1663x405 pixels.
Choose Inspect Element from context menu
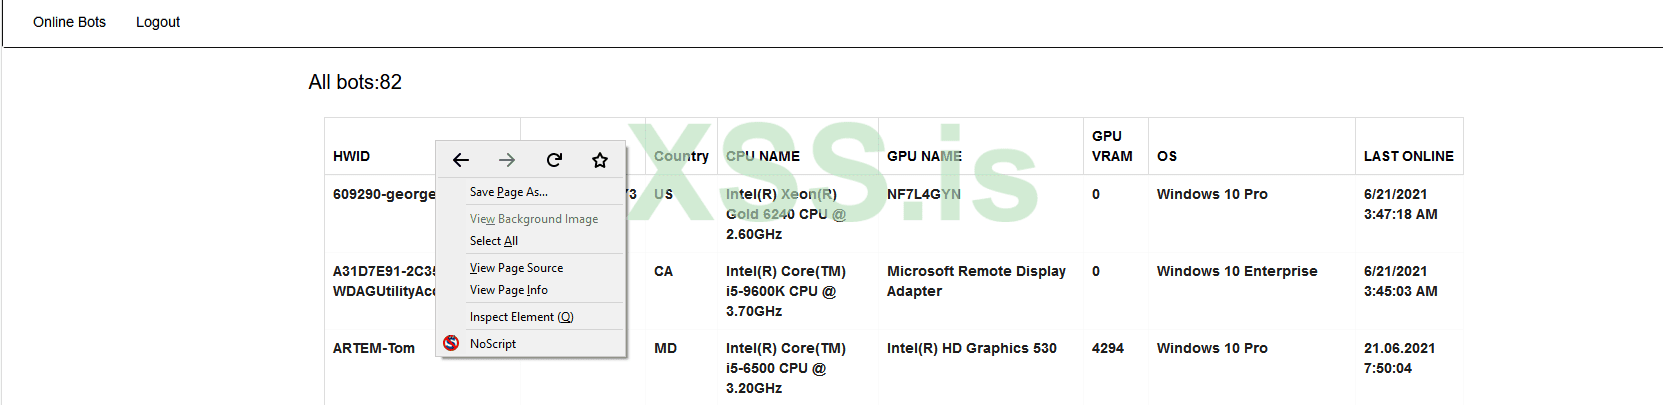pyautogui.click(x=521, y=317)
